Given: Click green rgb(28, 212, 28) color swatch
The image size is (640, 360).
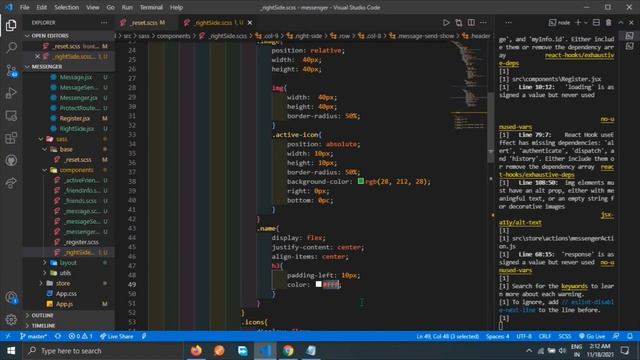Looking at the screenshot, I should pos(361,181).
